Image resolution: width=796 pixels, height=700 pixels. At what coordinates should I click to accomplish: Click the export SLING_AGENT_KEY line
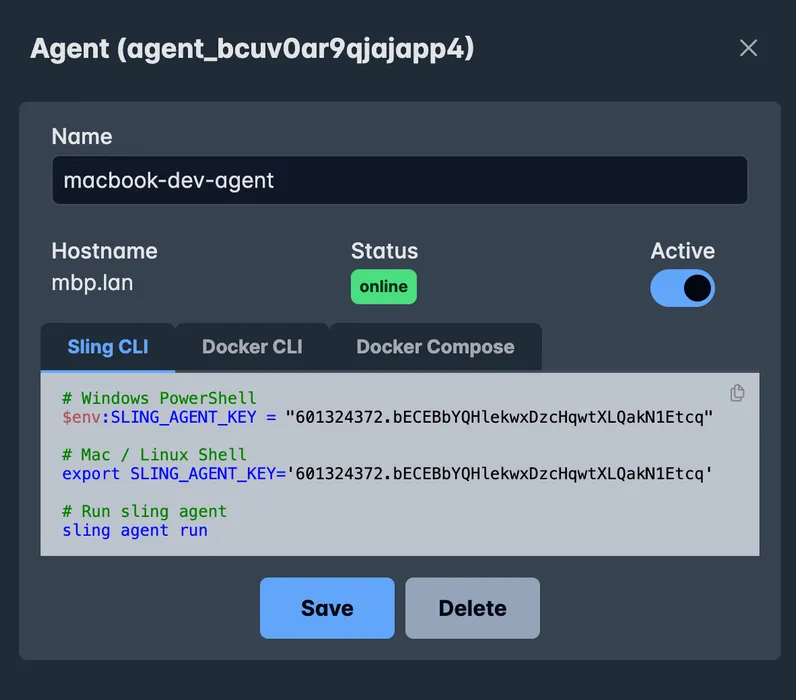tap(387, 474)
